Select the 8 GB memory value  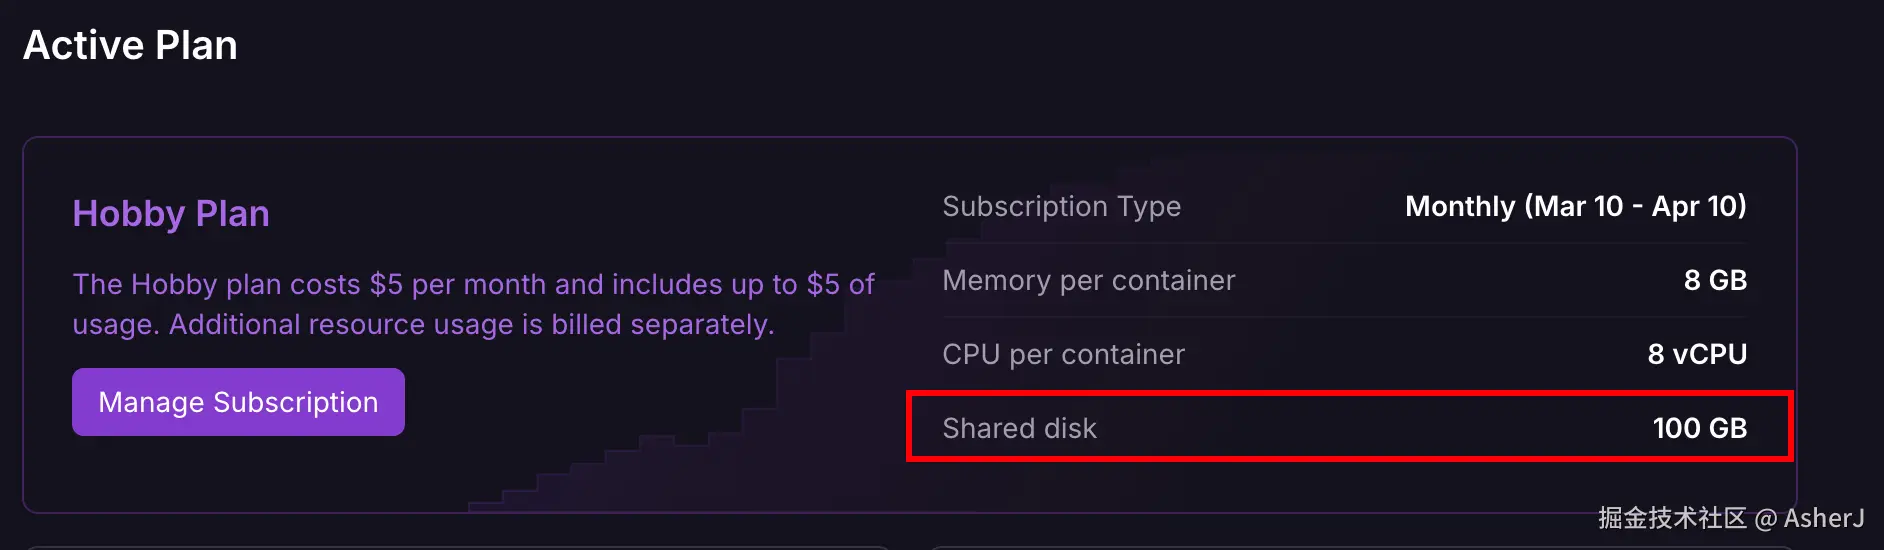tap(1715, 280)
